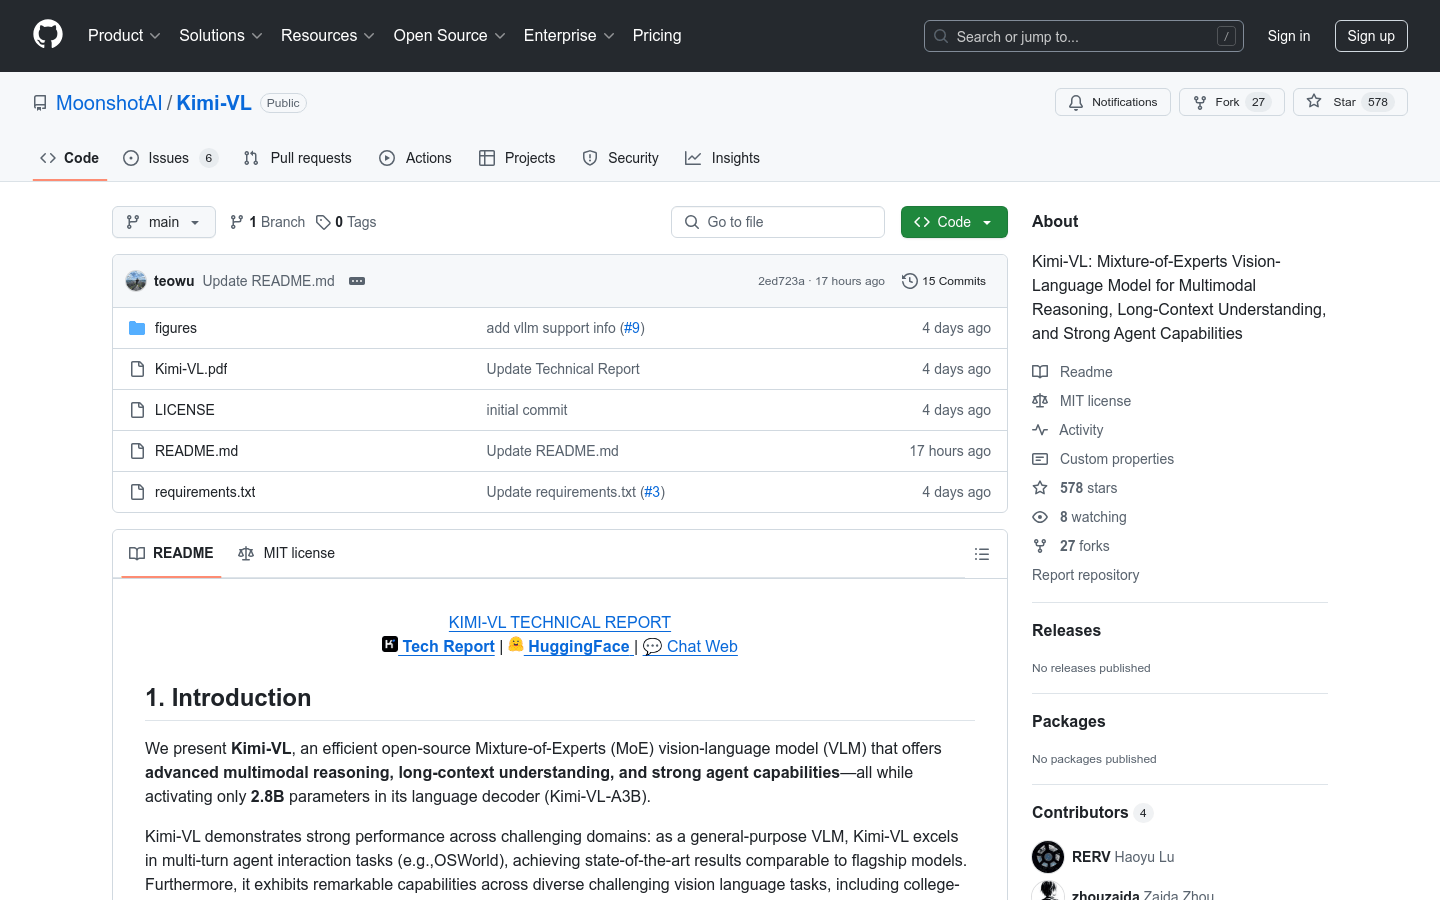Click the requirements.txt file icon
This screenshot has width=1440, height=900.
pos(137,492)
